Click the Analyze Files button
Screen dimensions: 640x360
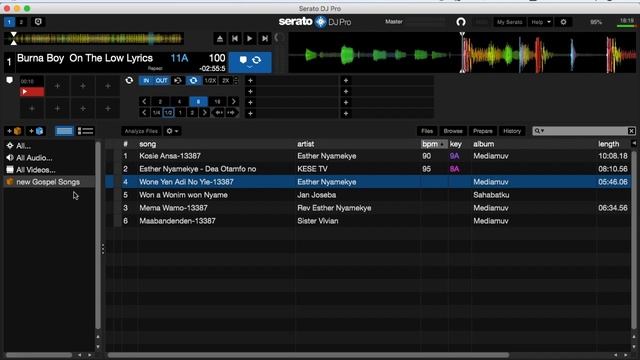coord(141,131)
